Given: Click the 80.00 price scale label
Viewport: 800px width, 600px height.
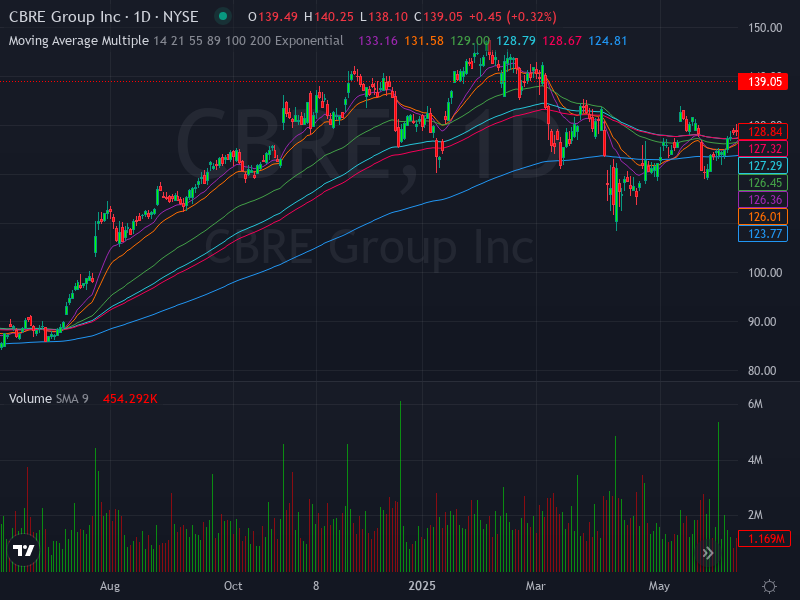Looking at the screenshot, I should 762,370.
